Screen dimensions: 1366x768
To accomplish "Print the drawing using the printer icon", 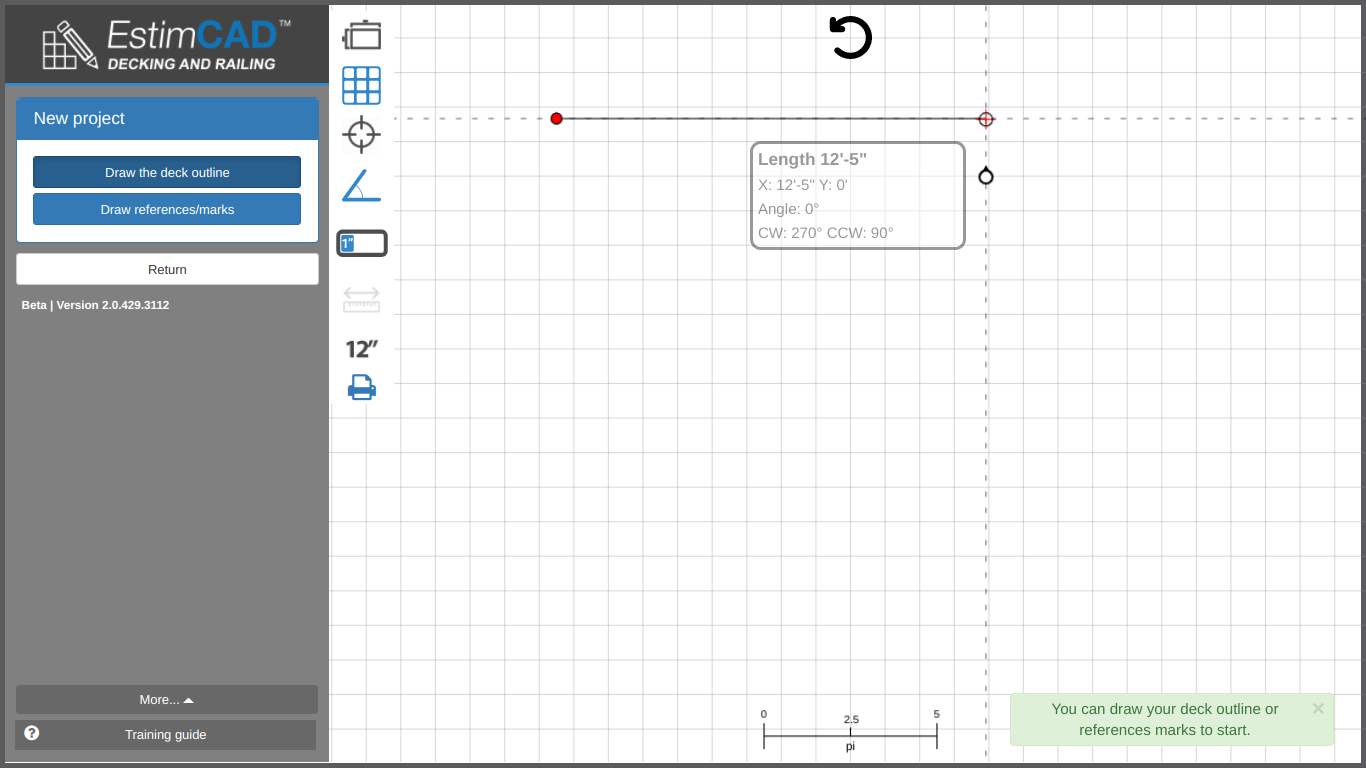I will [362, 387].
